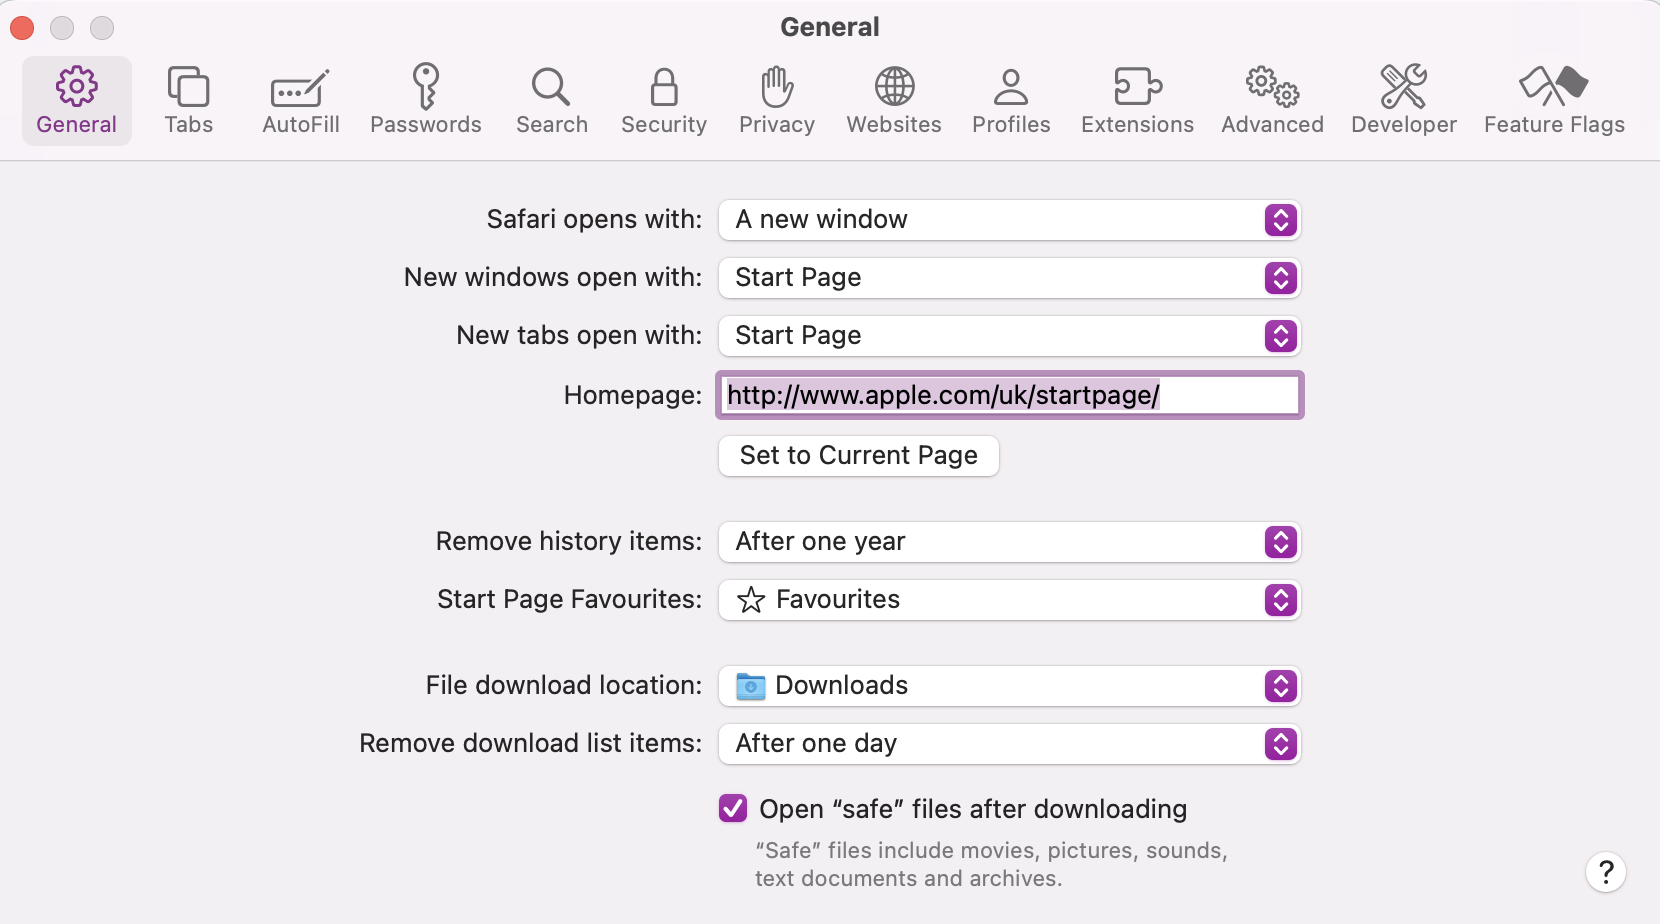Disable Open safe files after downloading
Screen dimensions: 1660x924
pos(733,808)
